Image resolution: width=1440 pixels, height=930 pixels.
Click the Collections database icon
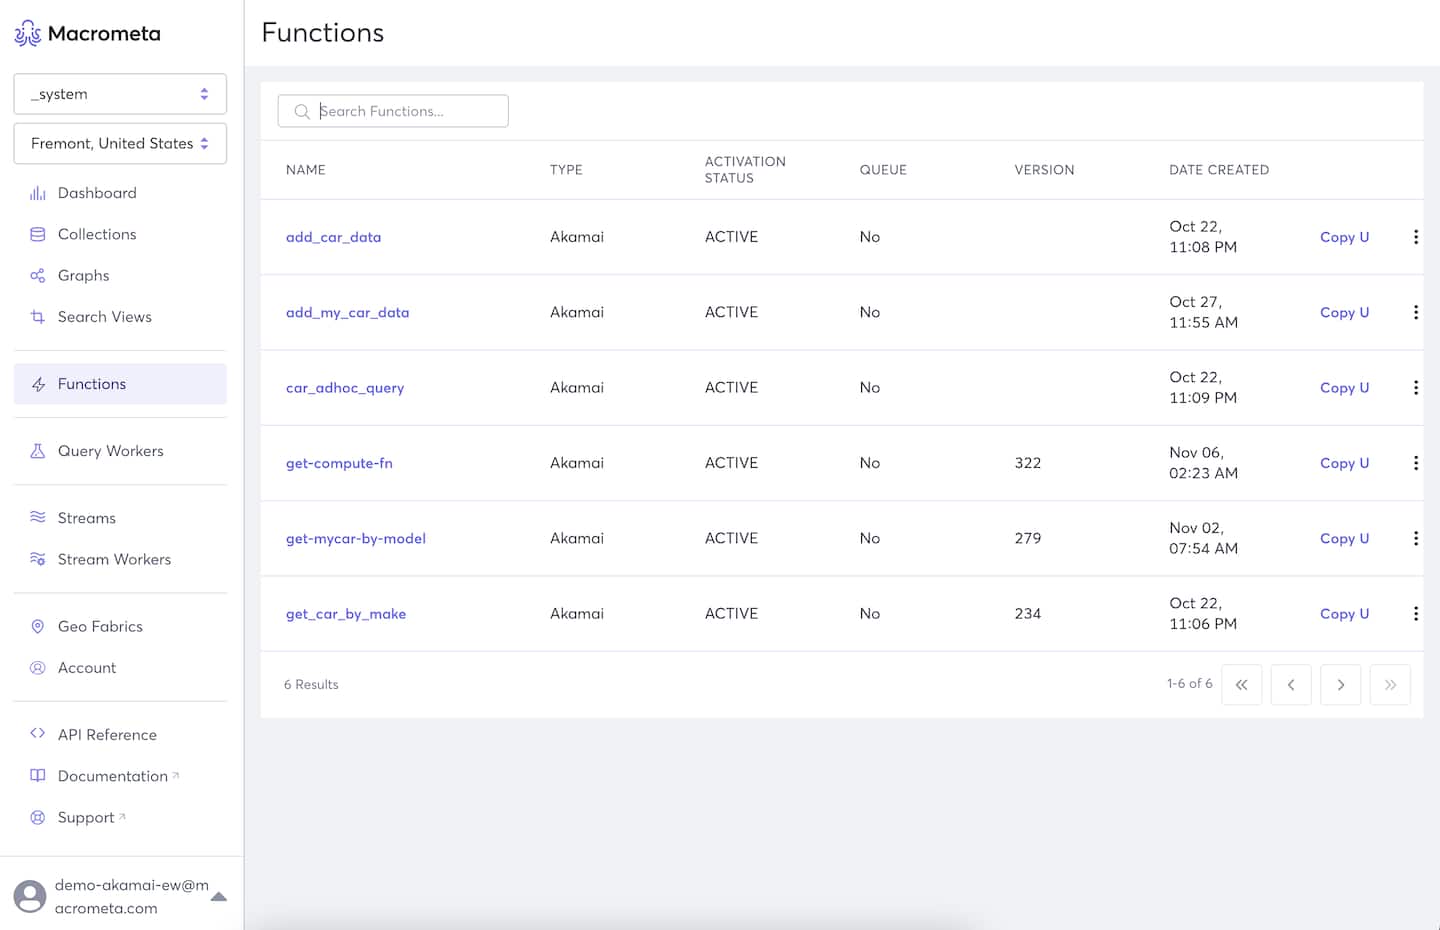pyautogui.click(x=38, y=234)
